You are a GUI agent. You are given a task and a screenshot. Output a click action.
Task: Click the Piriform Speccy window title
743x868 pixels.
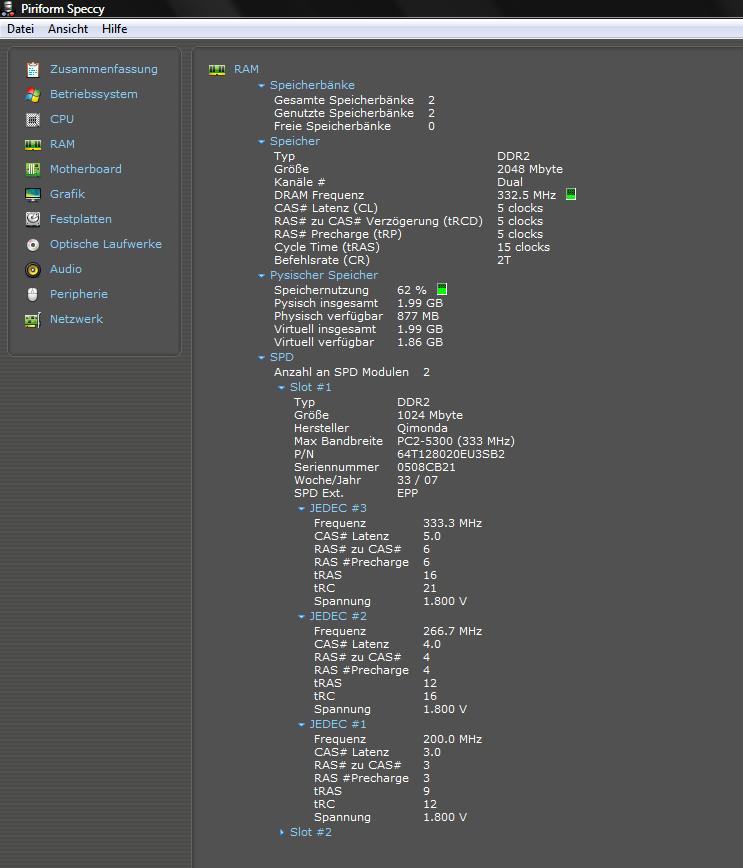point(63,9)
